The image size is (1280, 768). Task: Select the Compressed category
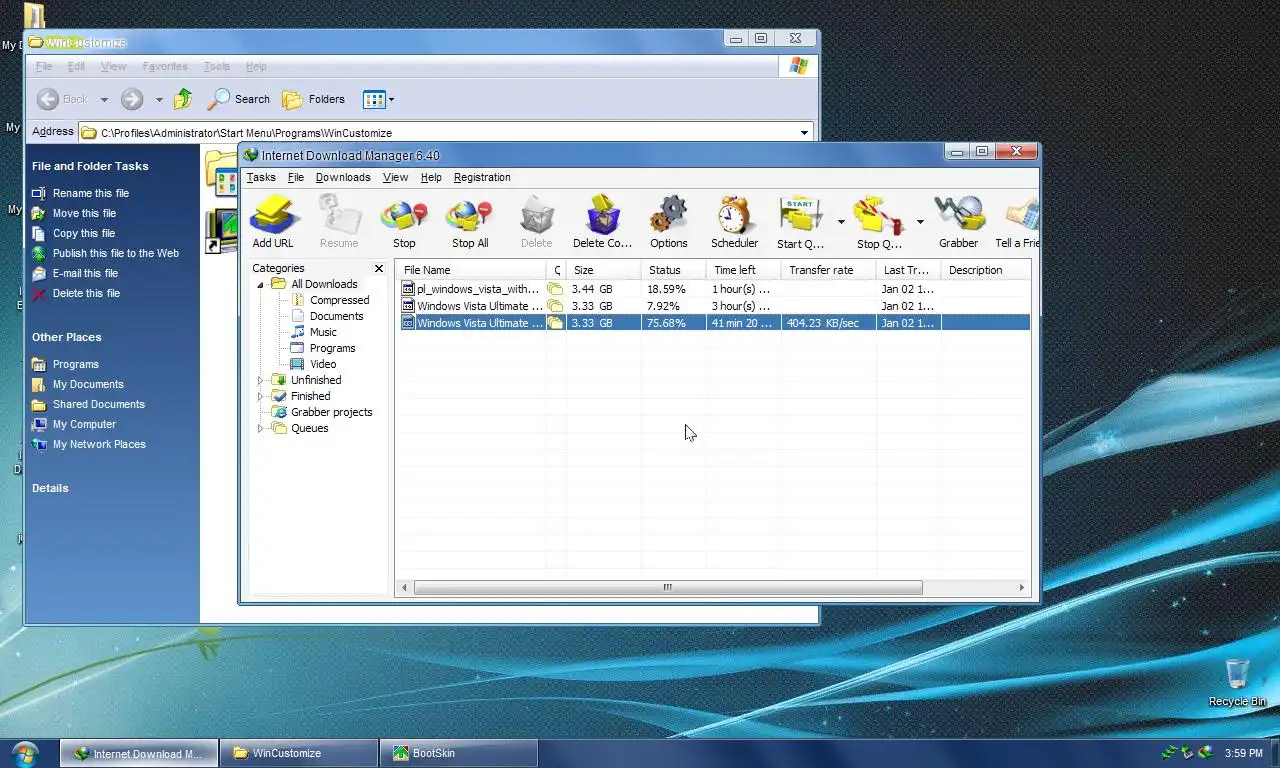click(x=339, y=300)
